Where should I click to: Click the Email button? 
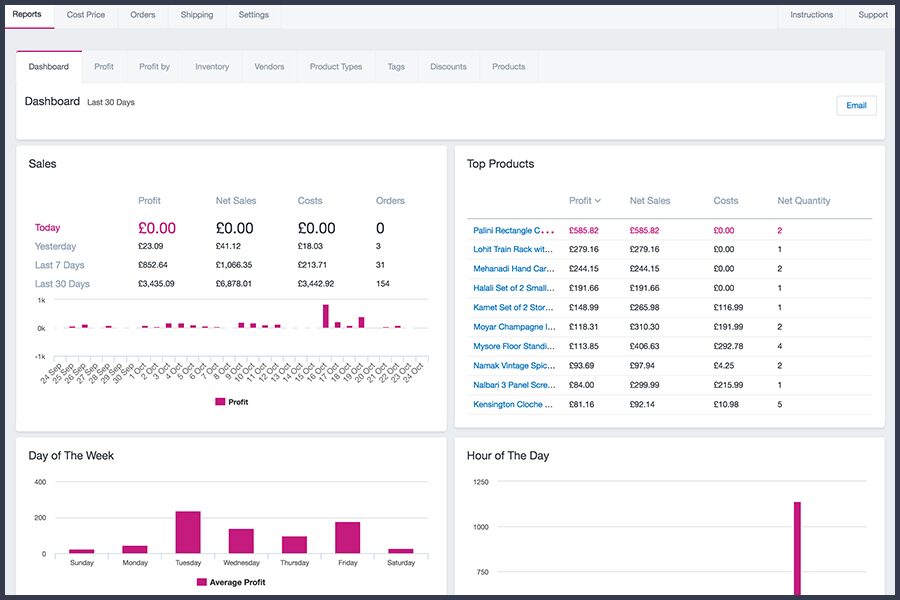(856, 106)
